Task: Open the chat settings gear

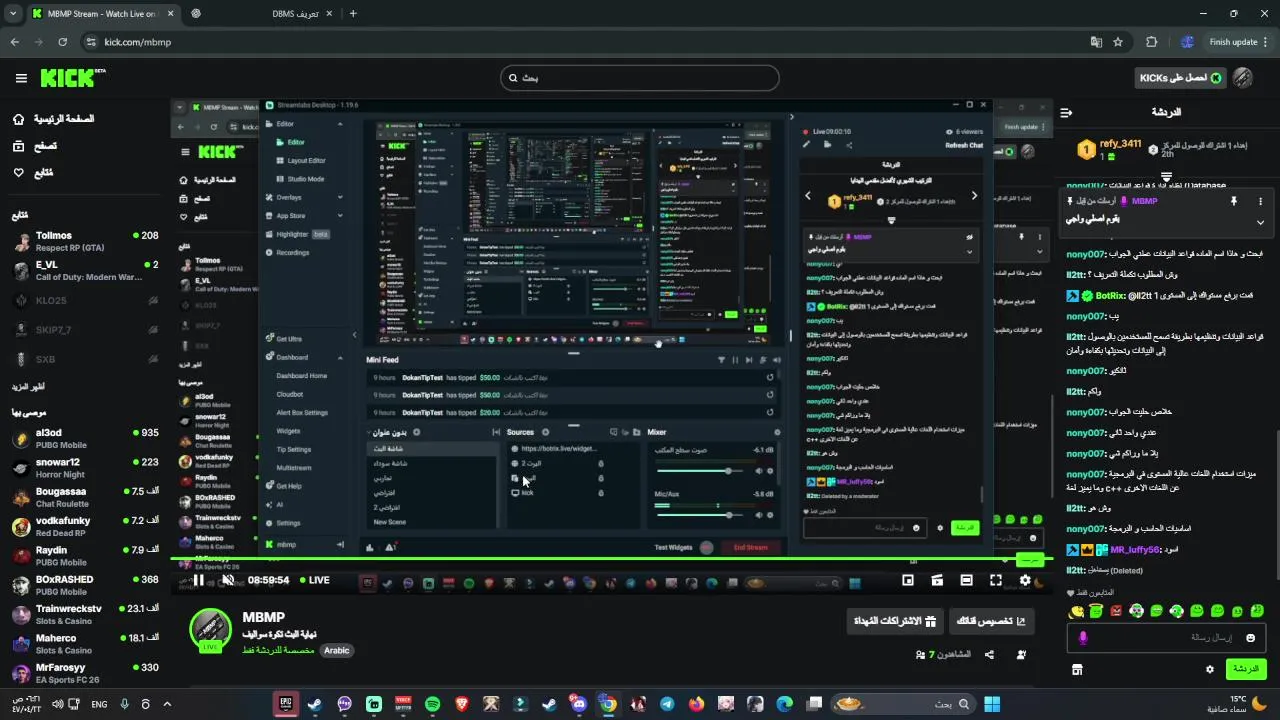Action: pos(1209,669)
